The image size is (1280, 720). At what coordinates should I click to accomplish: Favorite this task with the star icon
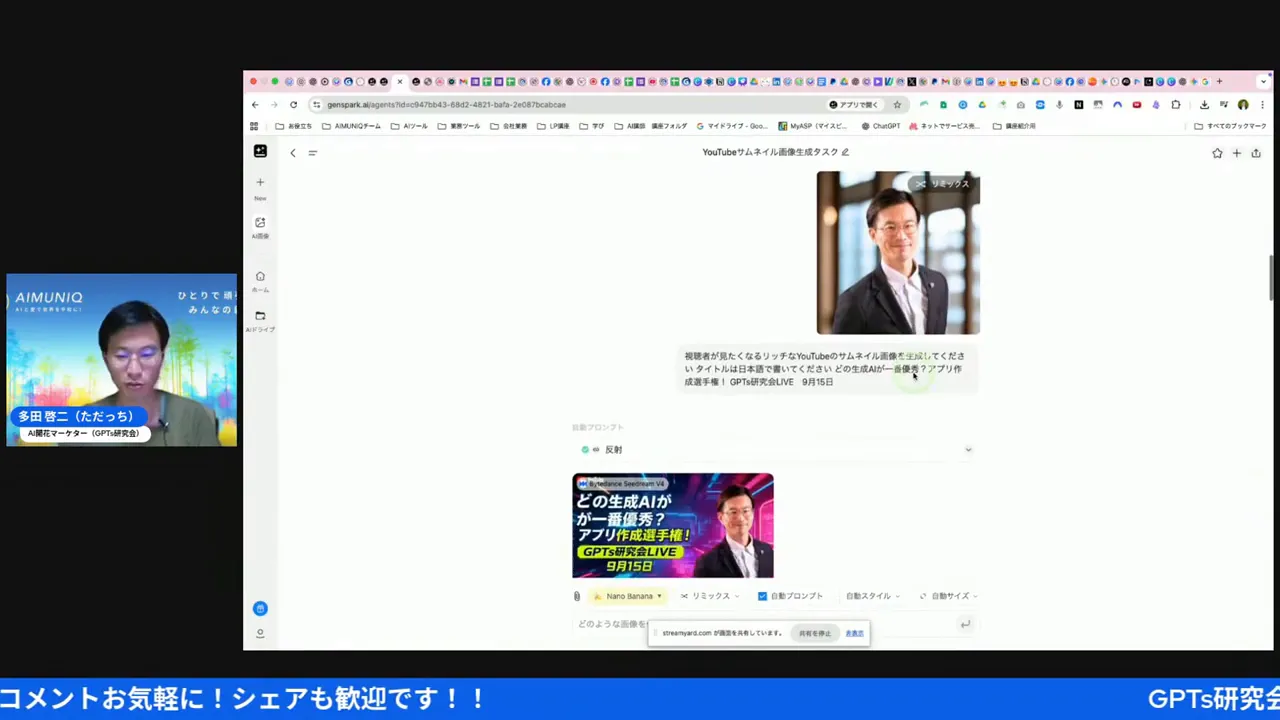1217,153
